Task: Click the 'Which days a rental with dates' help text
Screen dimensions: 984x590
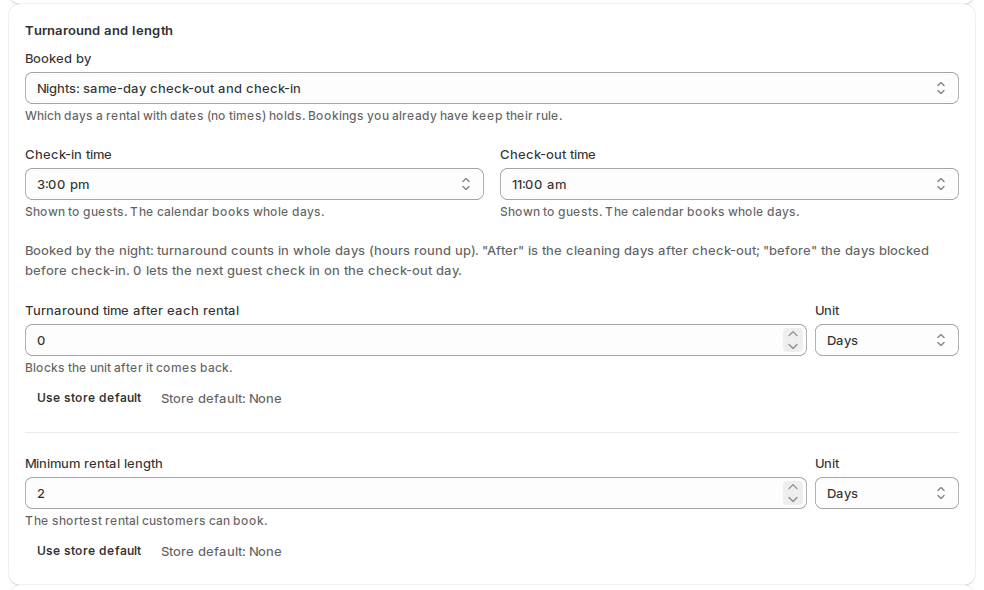Action: [294, 116]
